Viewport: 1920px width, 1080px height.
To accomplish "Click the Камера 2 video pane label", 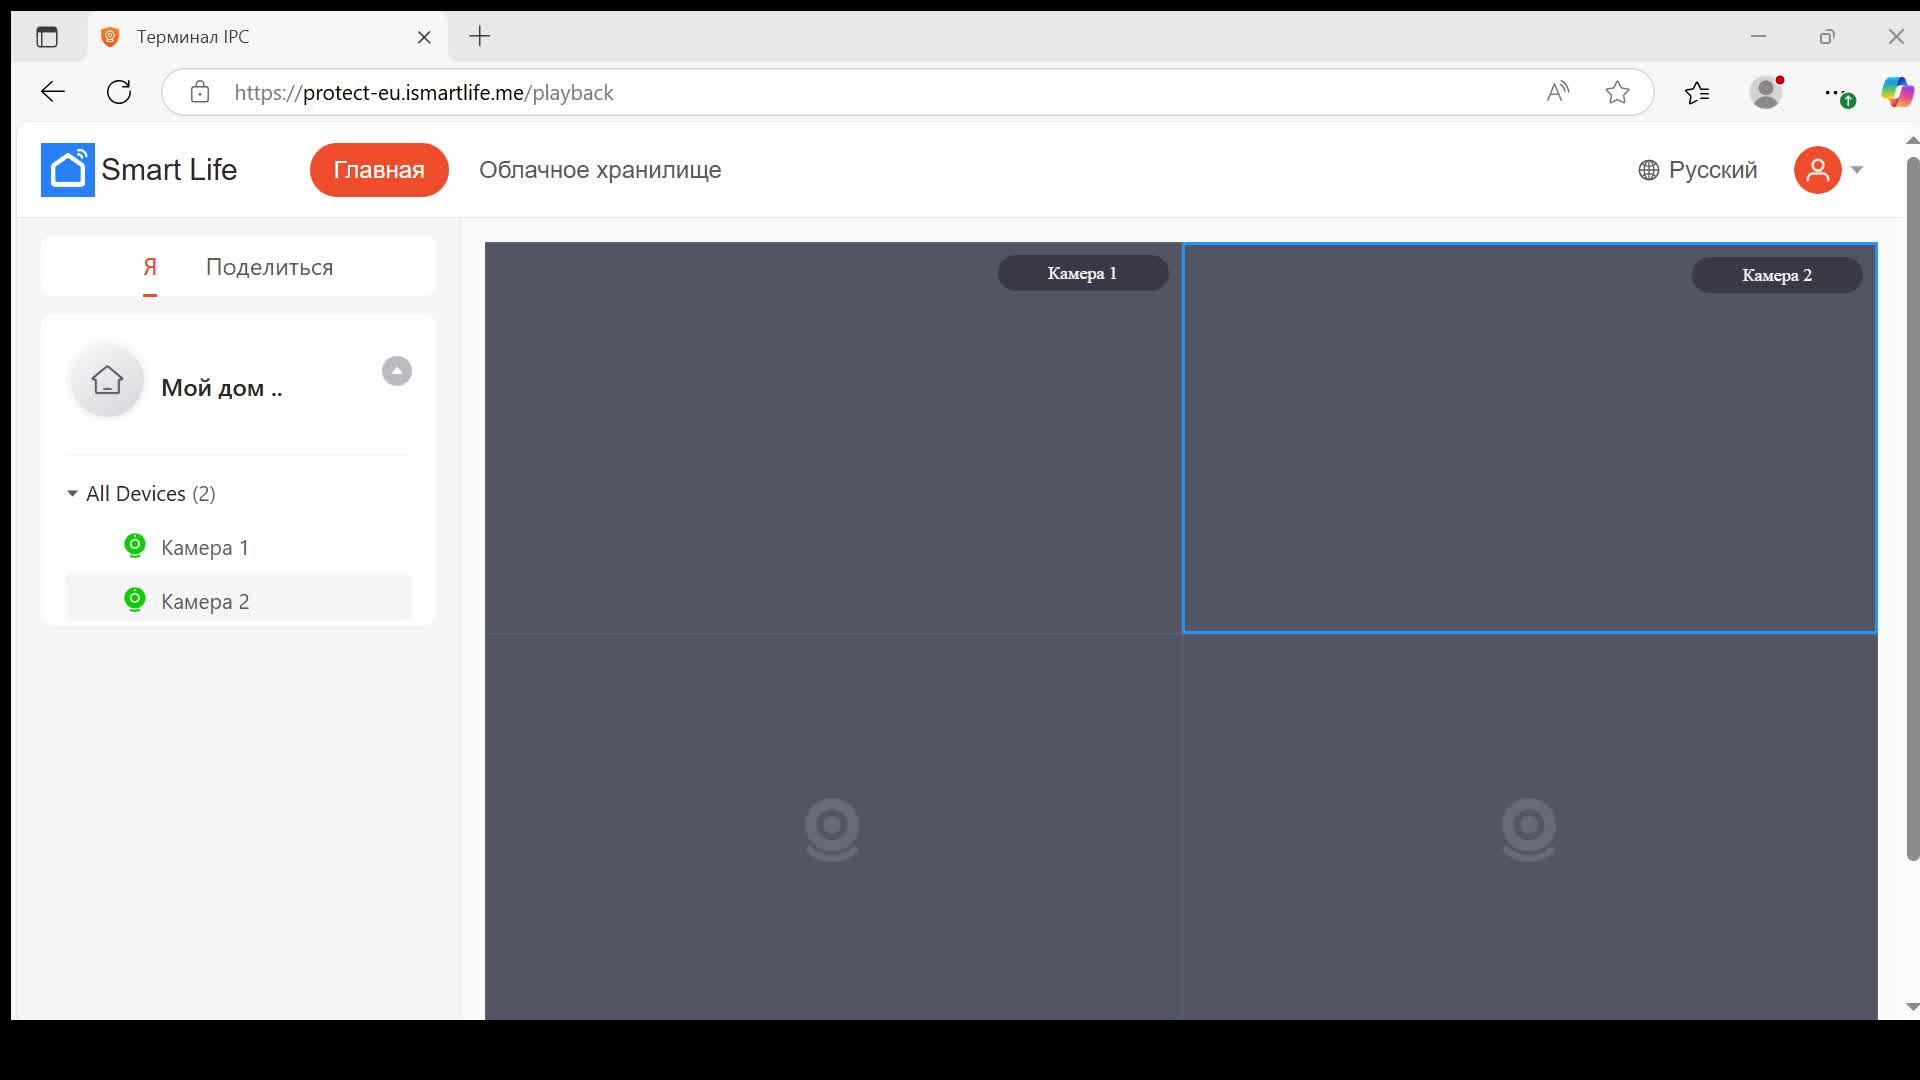I will tap(1777, 275).
